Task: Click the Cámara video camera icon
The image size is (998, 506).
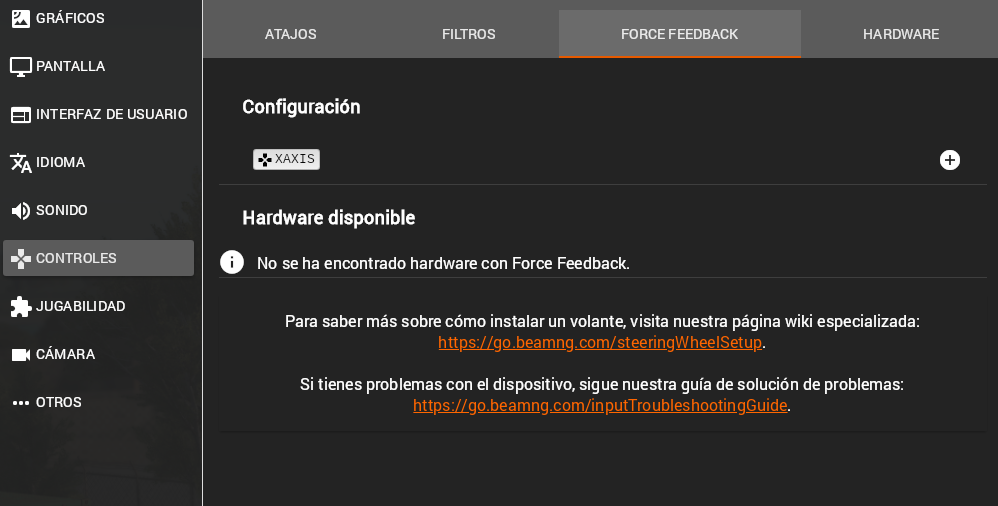Action: click(x=20, y=355)
